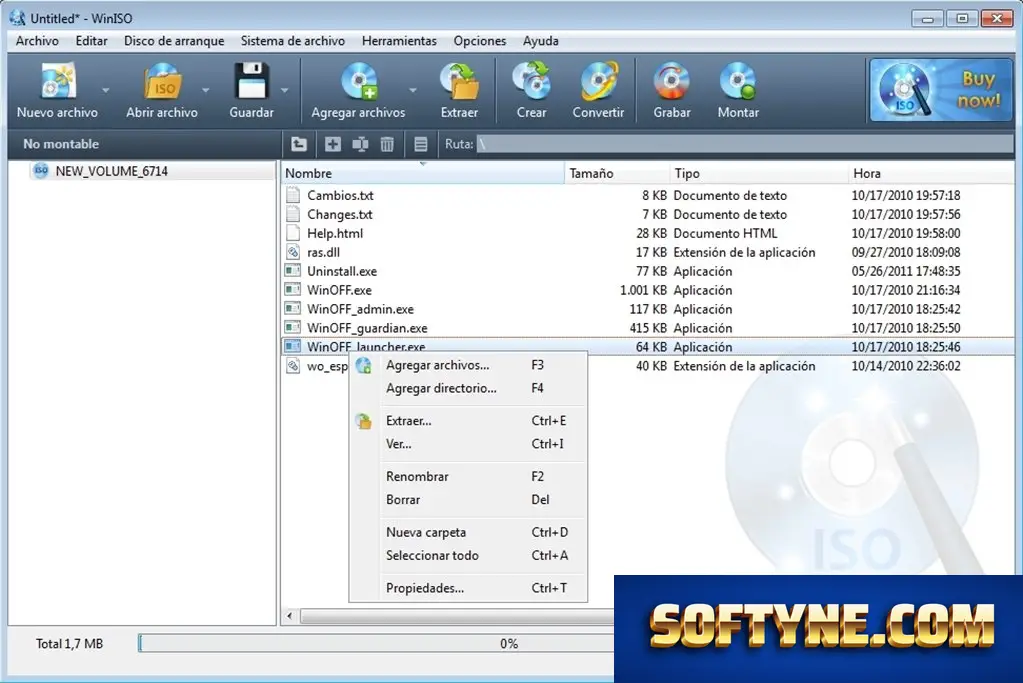The width and height of the screenshot is (1023, 683).
Task: Select the Extraer toolbar icon
Action: pyautogui.click(x=459, y=82)
